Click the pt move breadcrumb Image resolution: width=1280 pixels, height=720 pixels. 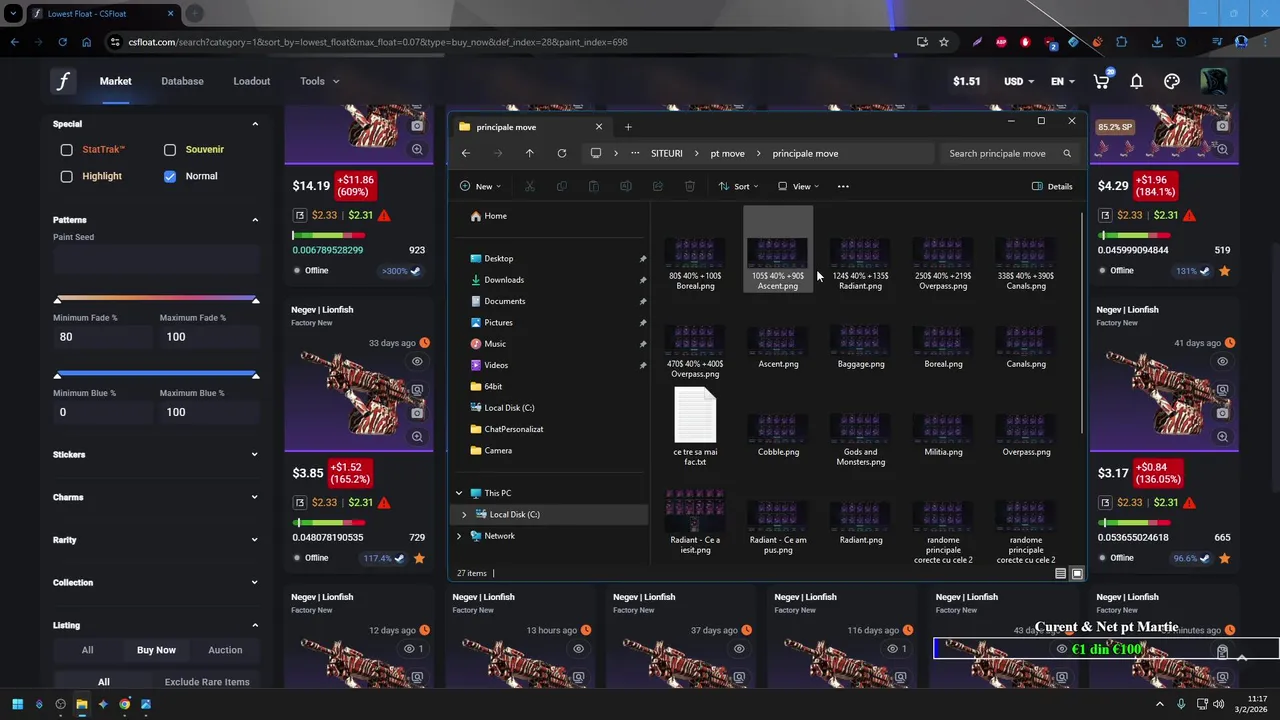pos(727,153)
